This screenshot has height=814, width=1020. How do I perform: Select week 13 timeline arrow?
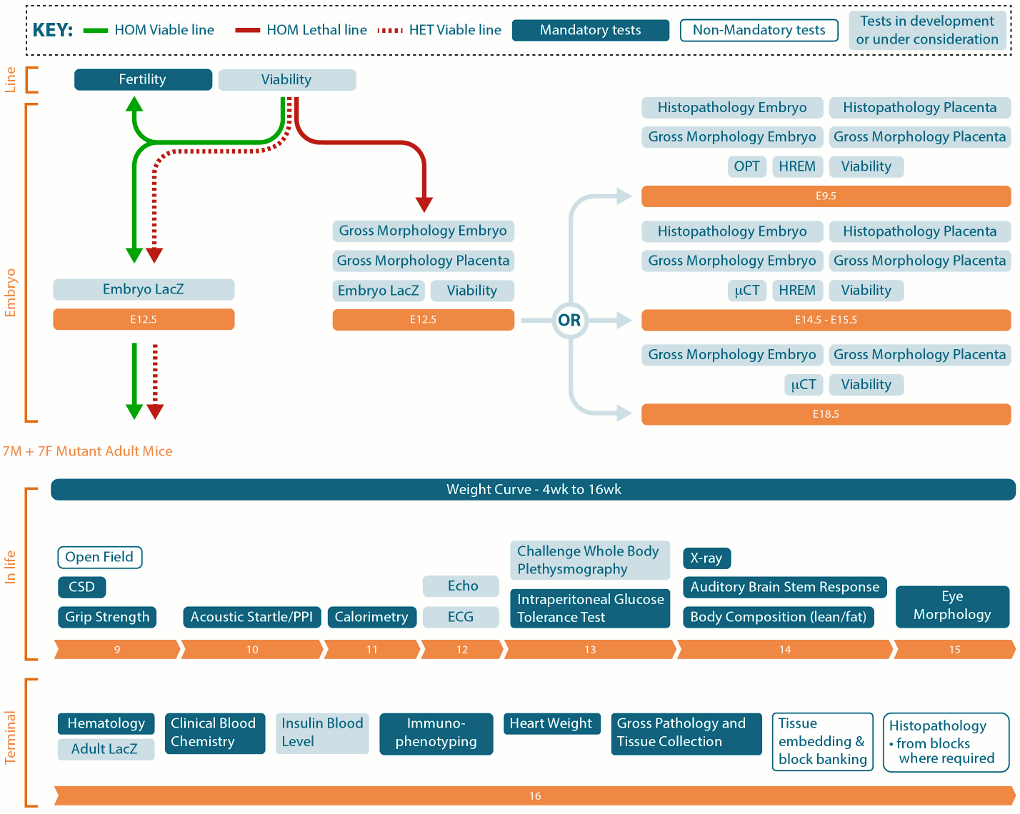click(590, 649)
